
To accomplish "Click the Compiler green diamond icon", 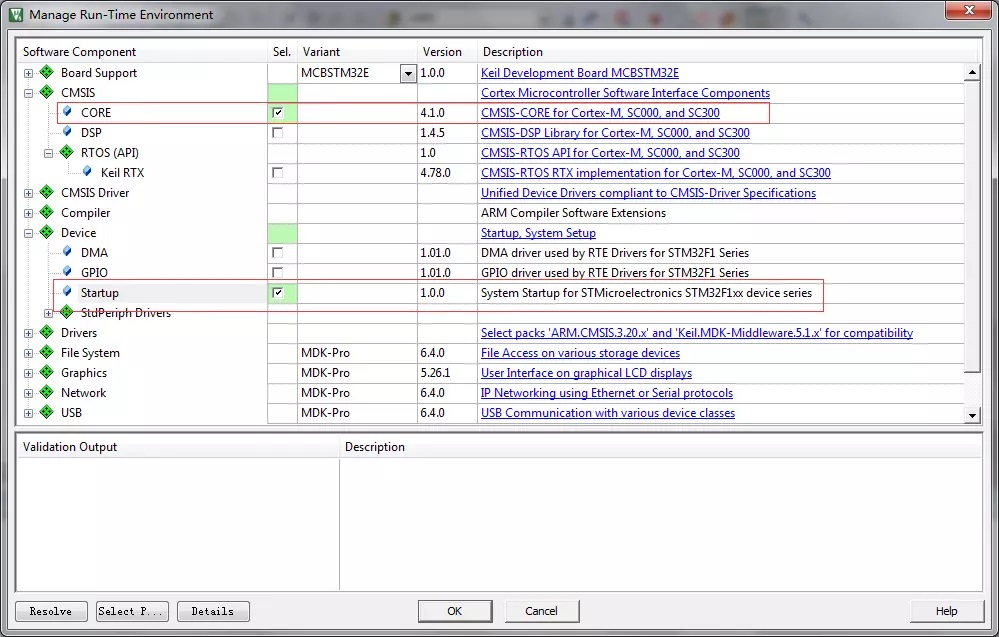I will [47, 212].
